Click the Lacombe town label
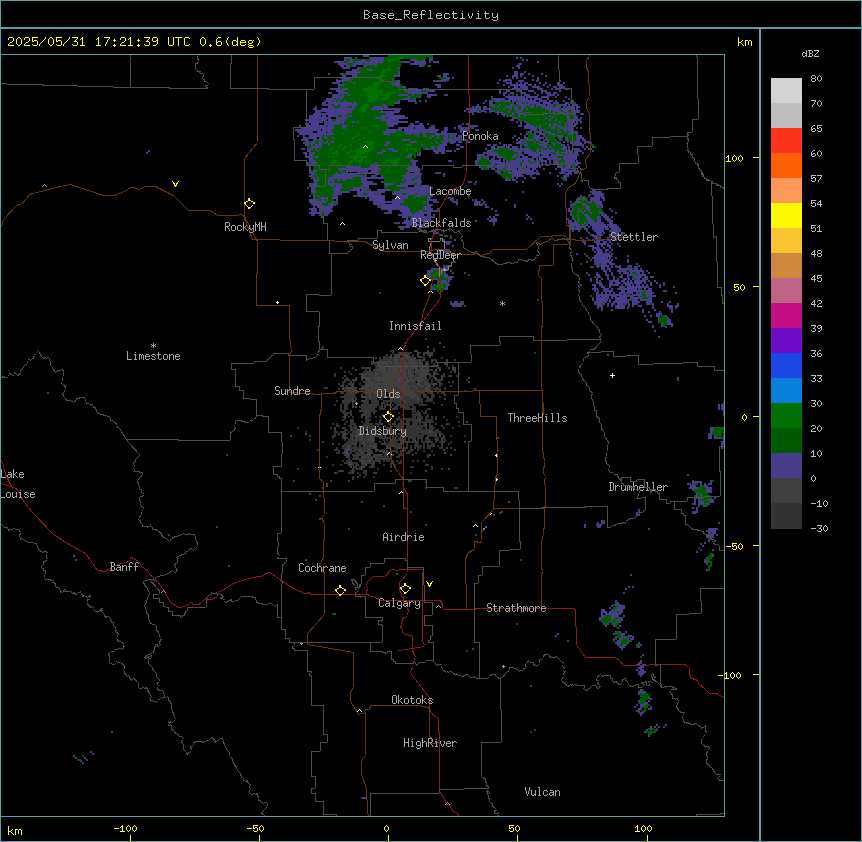This screenshot has height=842, width=862. [x=450, y=191]
